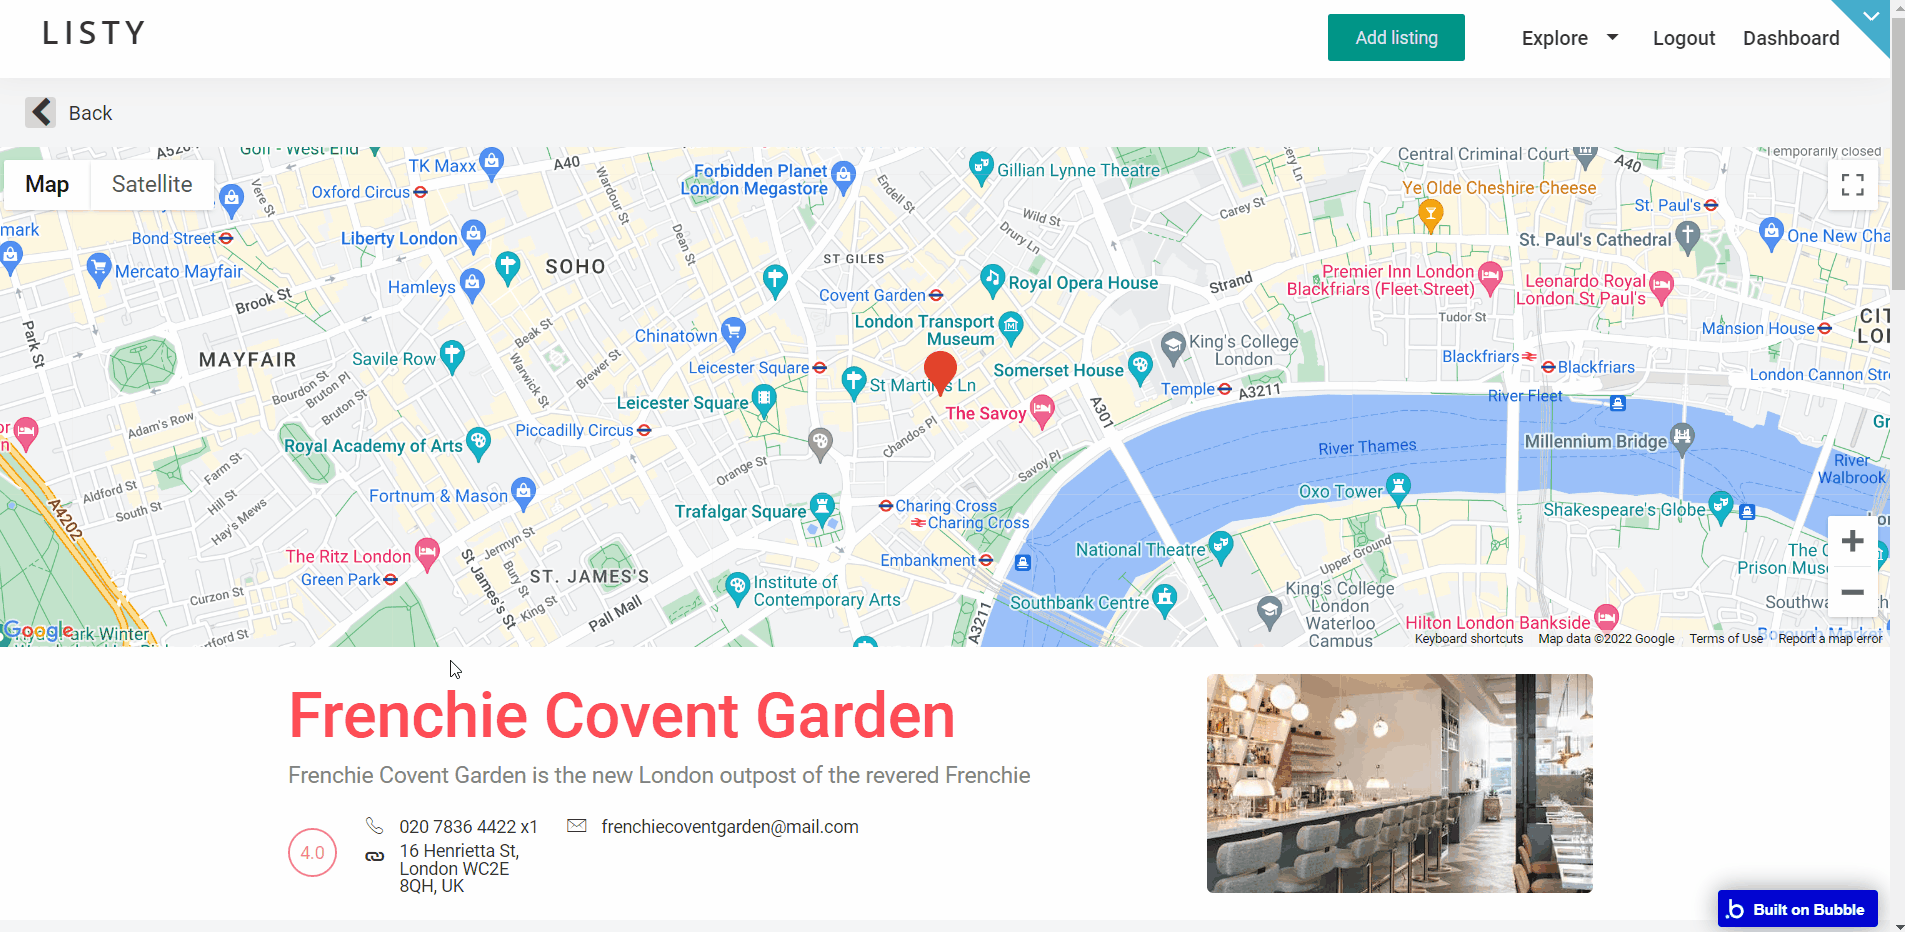Click Fortnum & Mason shopping marker

pyautogui.click(x=523, y=491)
